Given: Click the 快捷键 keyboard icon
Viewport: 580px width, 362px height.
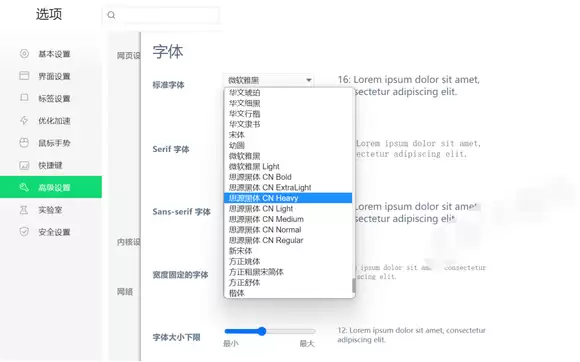Looking at the screenshot, I should point(24,165).
